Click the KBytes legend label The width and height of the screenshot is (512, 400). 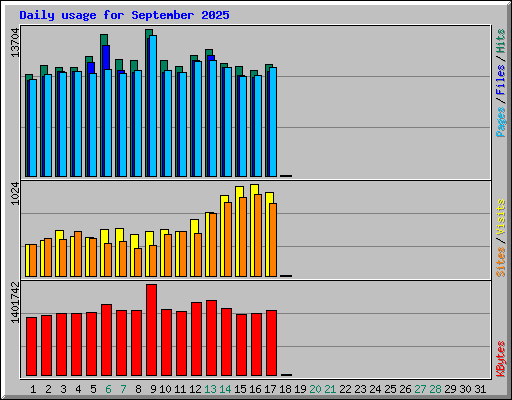(501, 359)
